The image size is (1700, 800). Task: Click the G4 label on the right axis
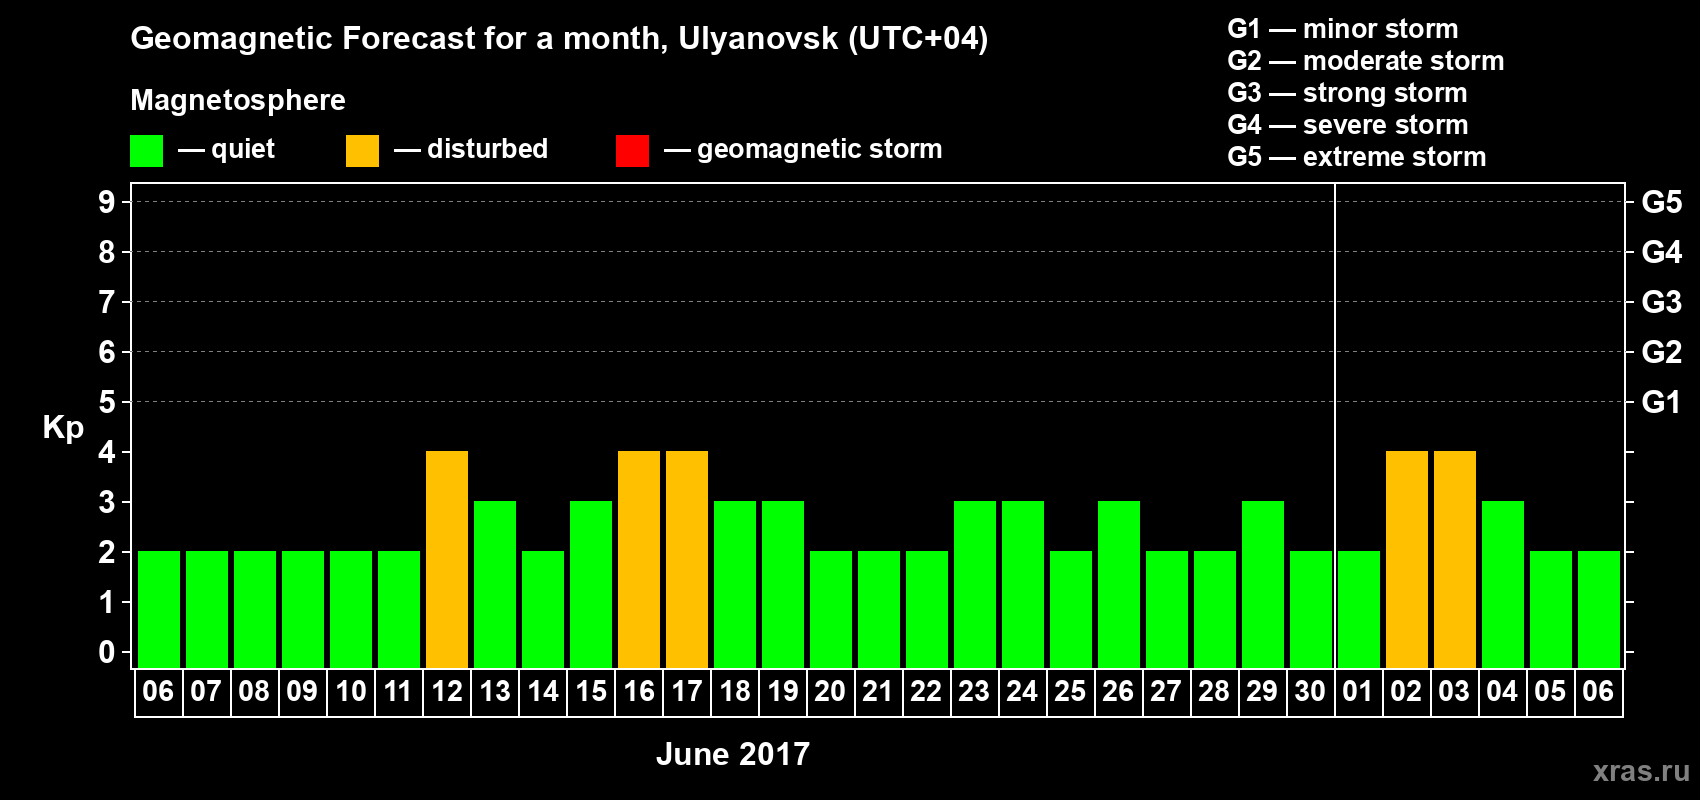pyautogui.click(x=1662, y=252)
